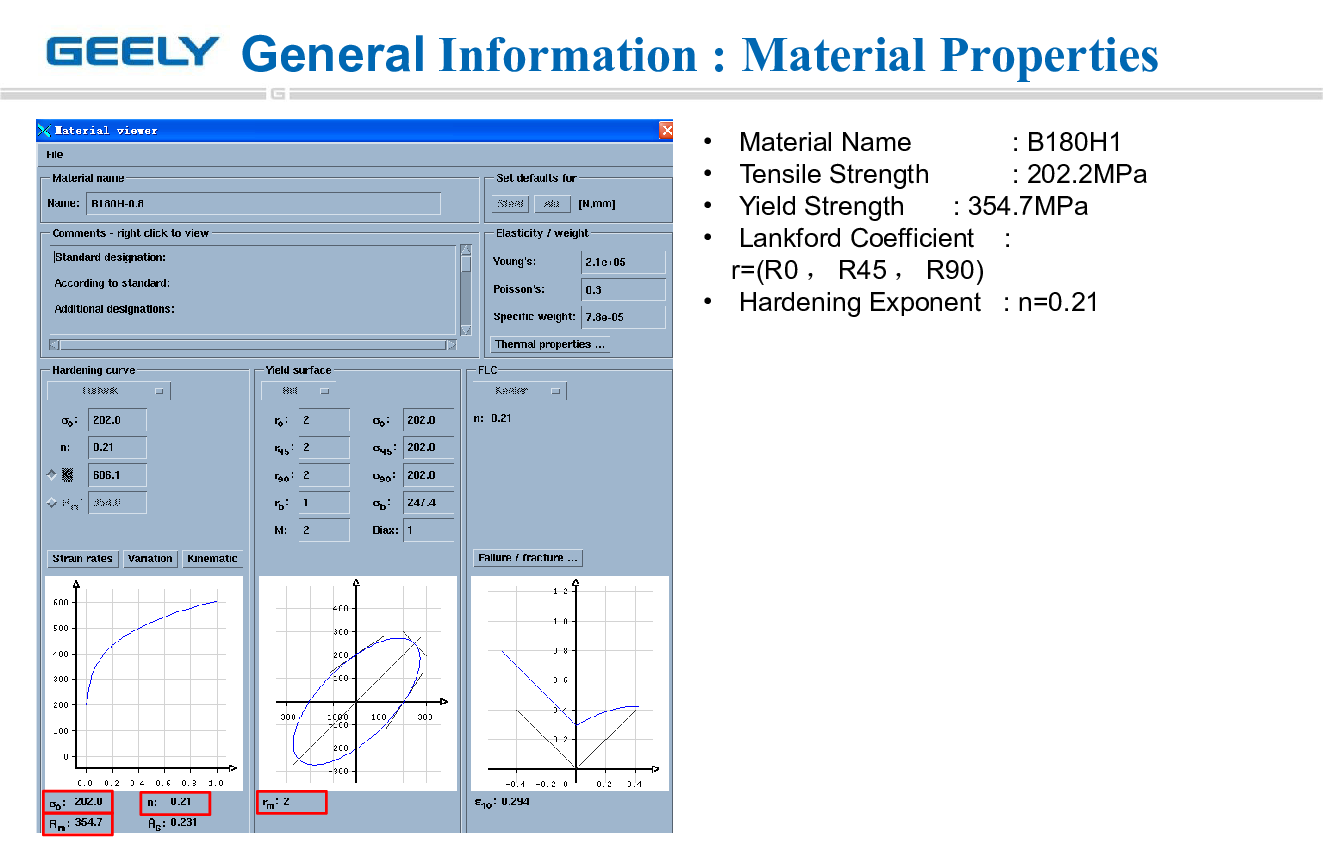
Task: Set defaults for Alu
Action: pos(551,204)
